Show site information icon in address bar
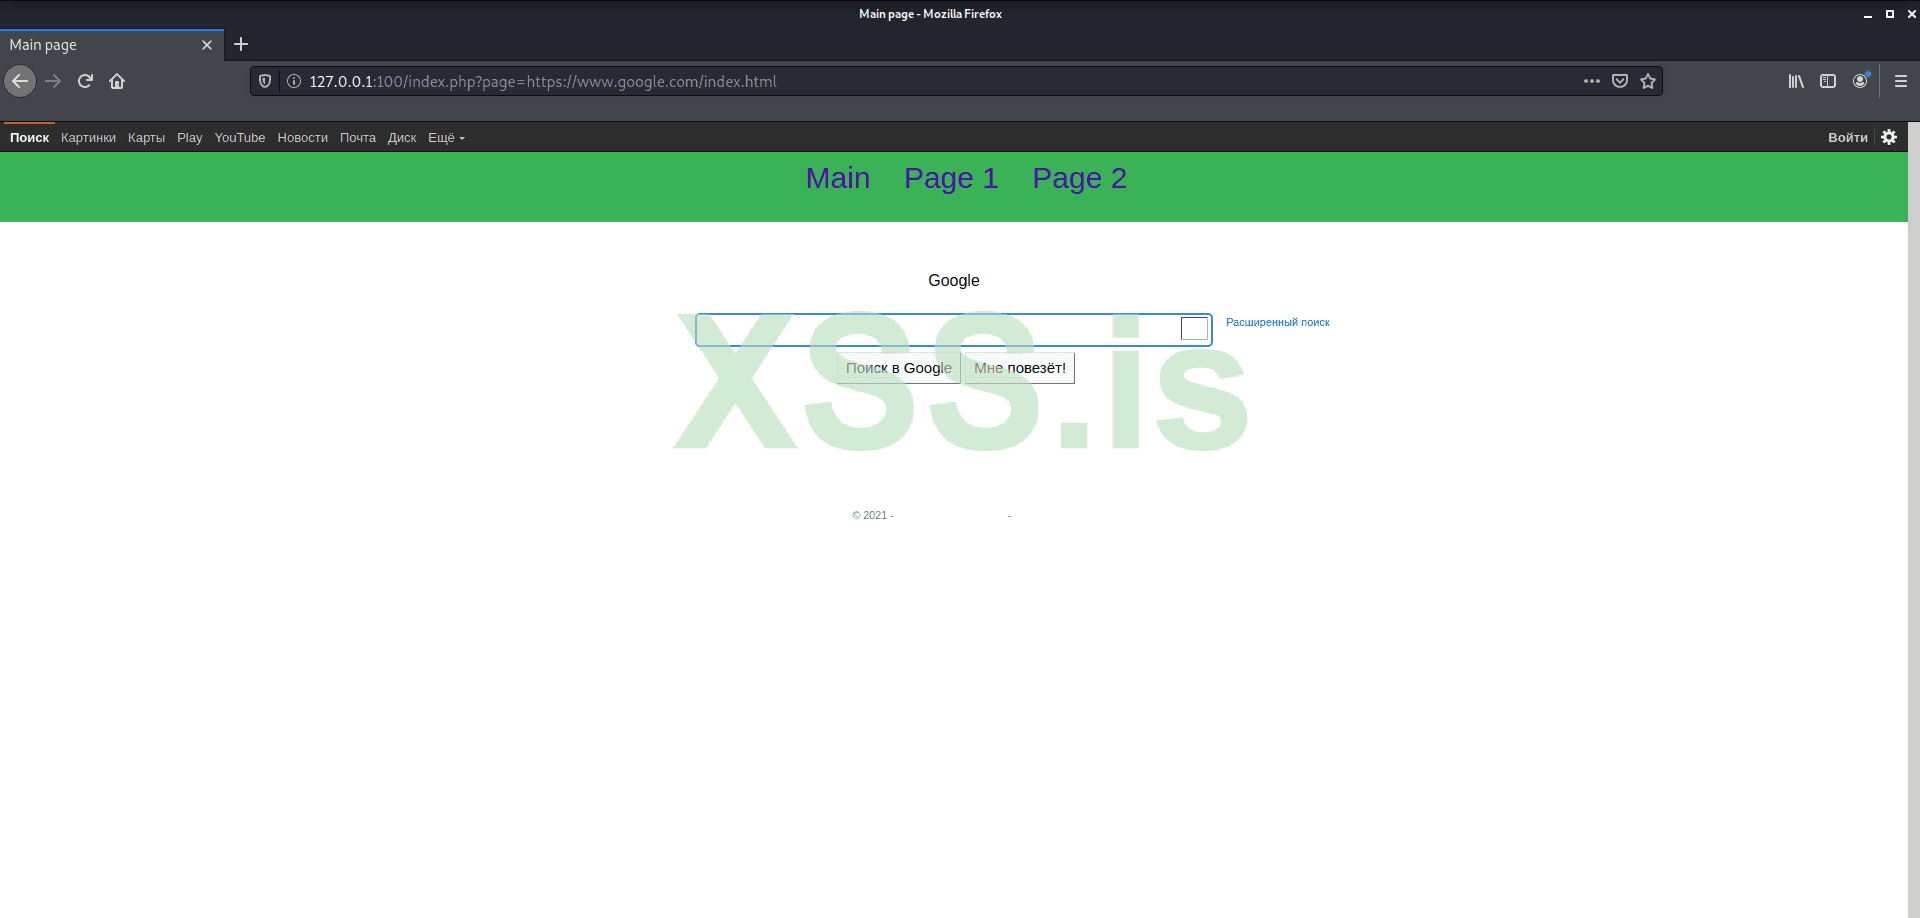Image resolution: width=1920 pixels, height=918 pixels. [x=294, y=81]
